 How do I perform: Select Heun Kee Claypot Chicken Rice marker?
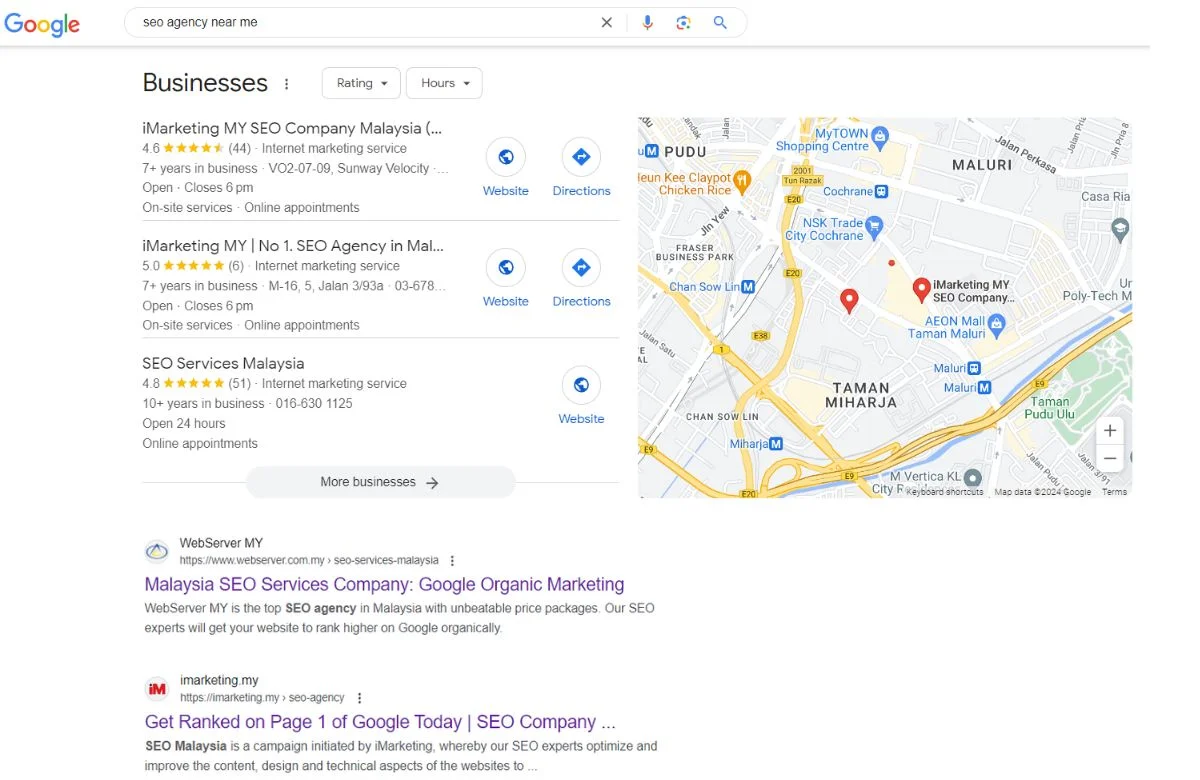coord(741,181)
